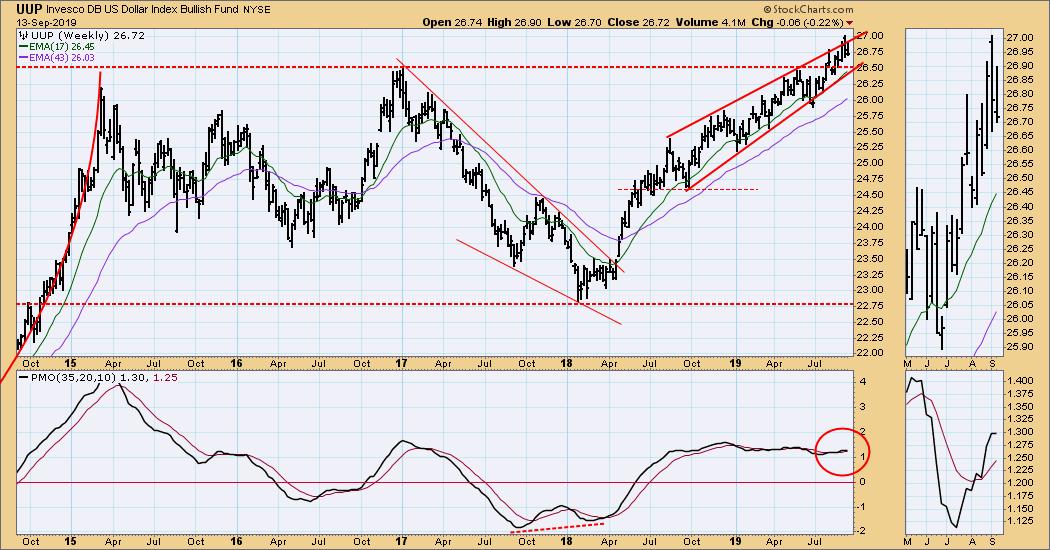Screen dimensions: 1050x550
Task: Select the 'High 26.90' value
Action: click(x=512, y=22)
